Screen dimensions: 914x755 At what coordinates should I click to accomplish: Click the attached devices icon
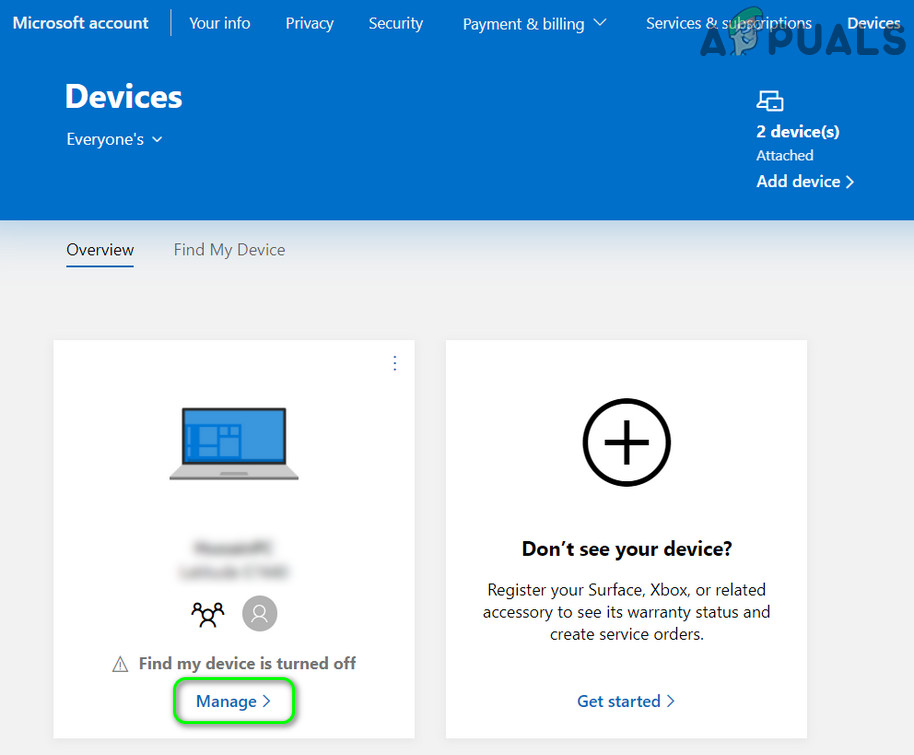point(769,101)
